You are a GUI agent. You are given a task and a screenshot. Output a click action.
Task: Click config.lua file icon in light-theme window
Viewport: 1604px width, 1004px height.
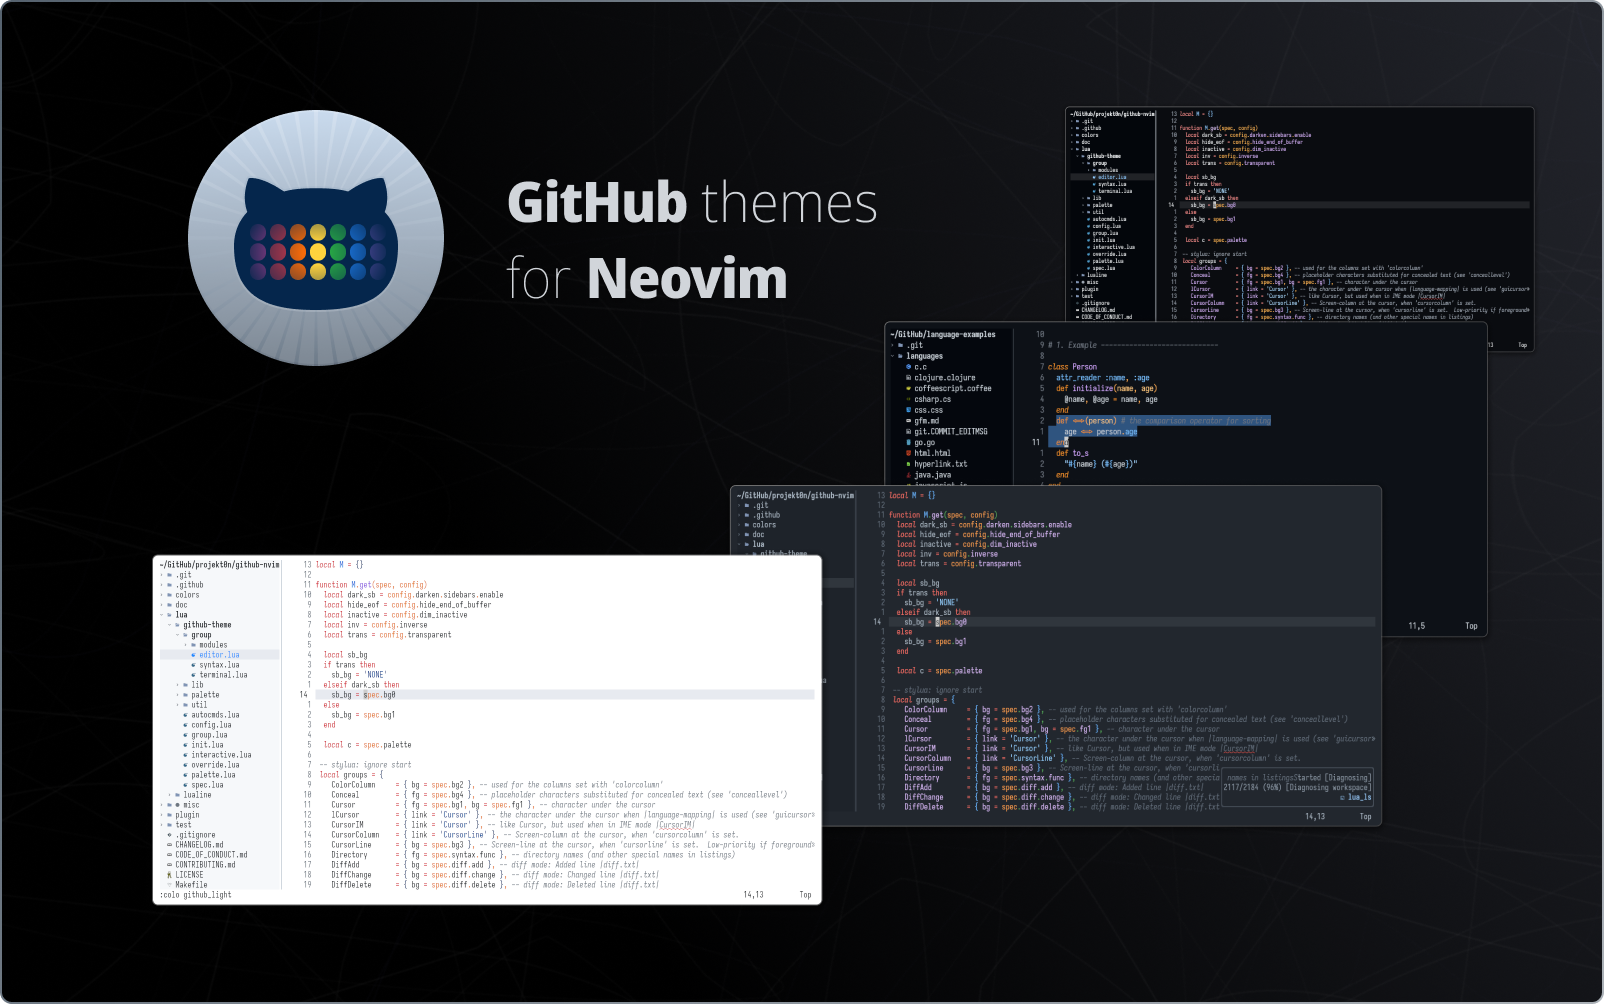point(186,725)
